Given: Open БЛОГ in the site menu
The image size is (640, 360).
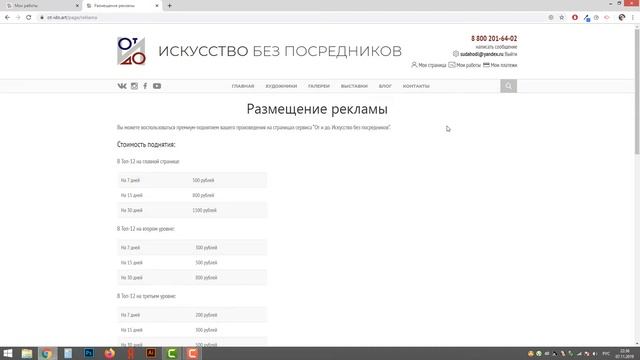Looking at the screenshot, I should tap(385, 86).
